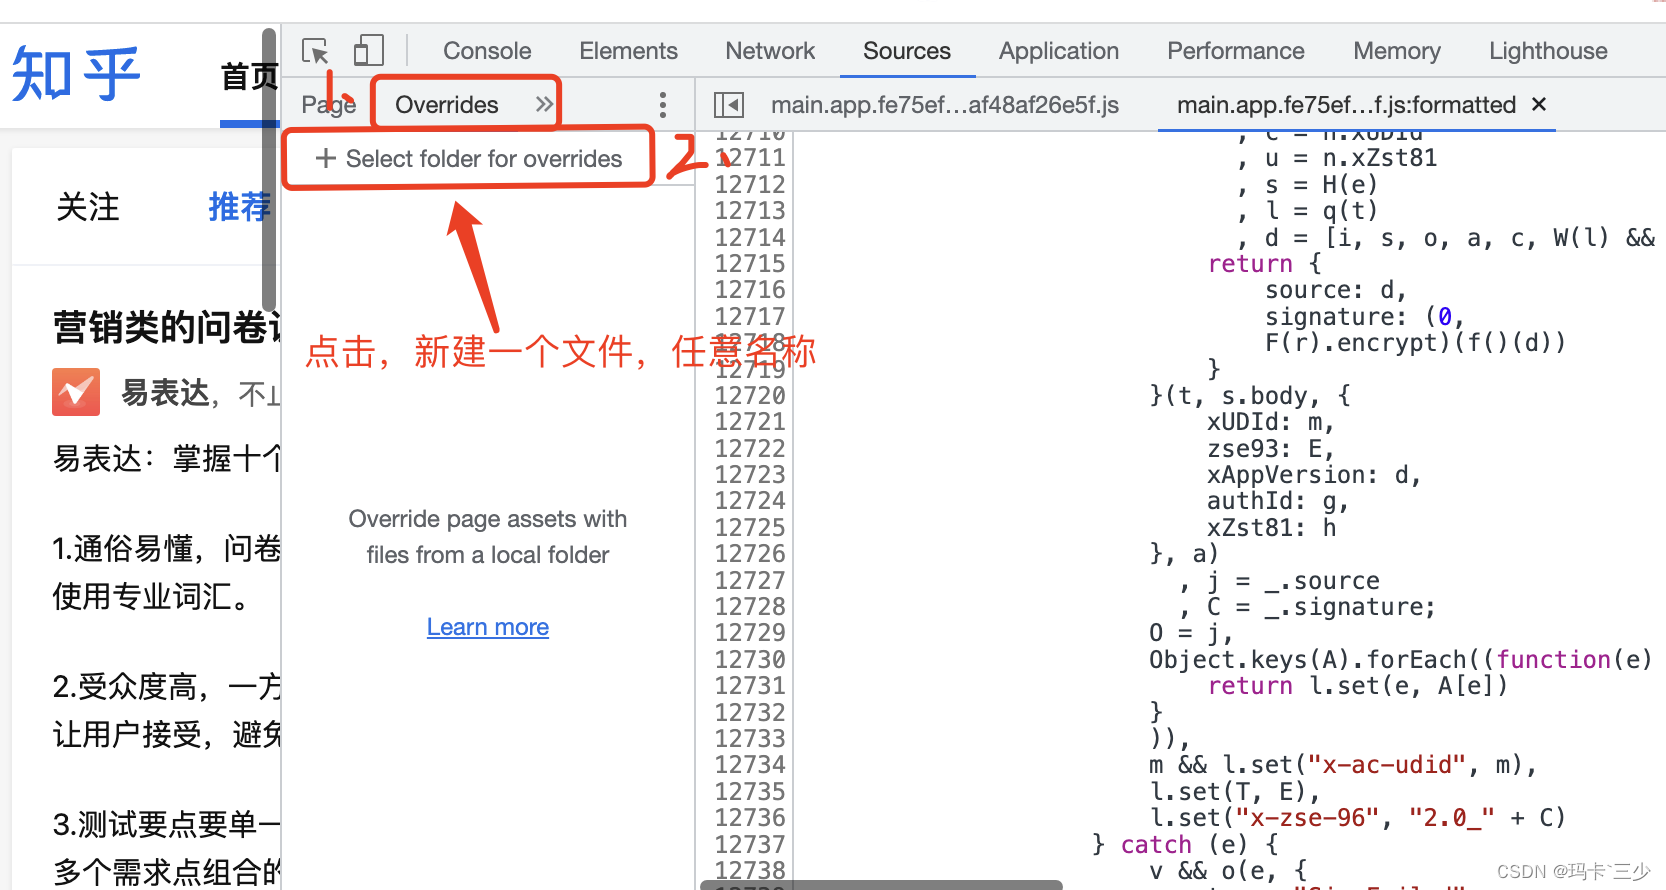The height and width of the screenshot is (890, 1666).
Task: Click line number 12720 in the gutter
Action: pos(750,396)
